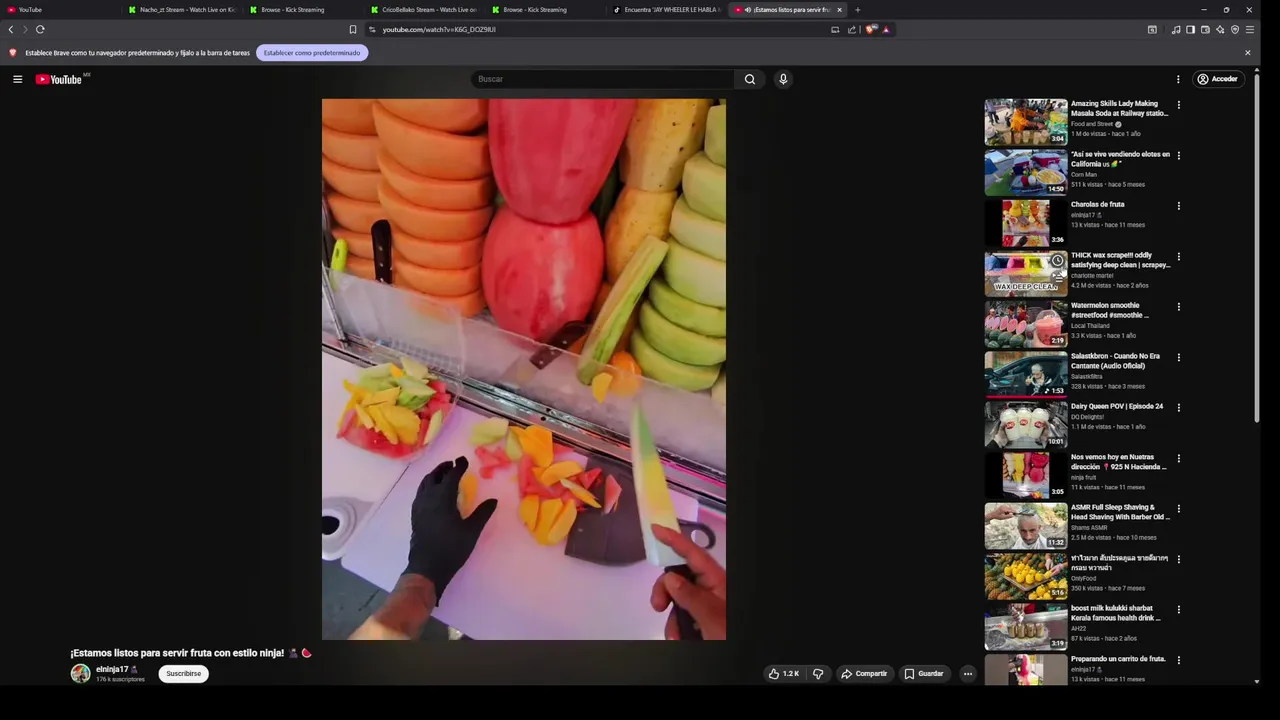
Task: Open Brave Shields lion icon
Action: point(870,30)
